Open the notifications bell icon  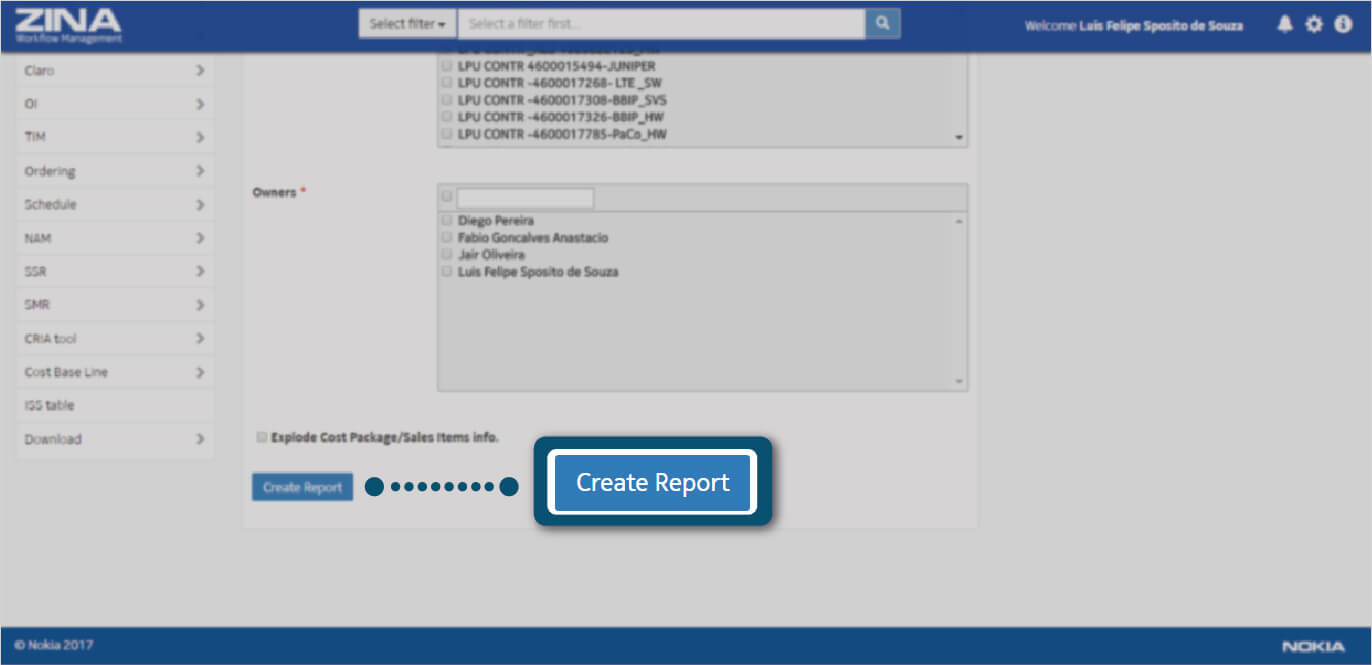point(1285,25)
